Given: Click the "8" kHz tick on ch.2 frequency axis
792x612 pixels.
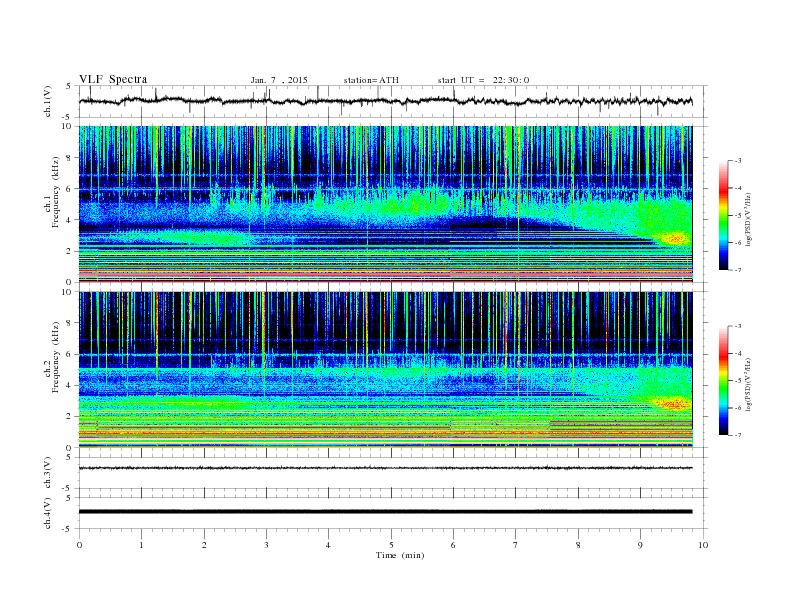Looking at the screenshot, I should (x=69, y=323).
